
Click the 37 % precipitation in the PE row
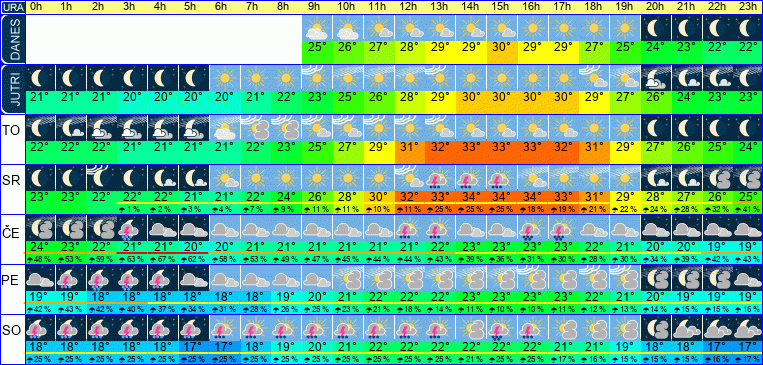pyautogui.click(x=164, y=309)
